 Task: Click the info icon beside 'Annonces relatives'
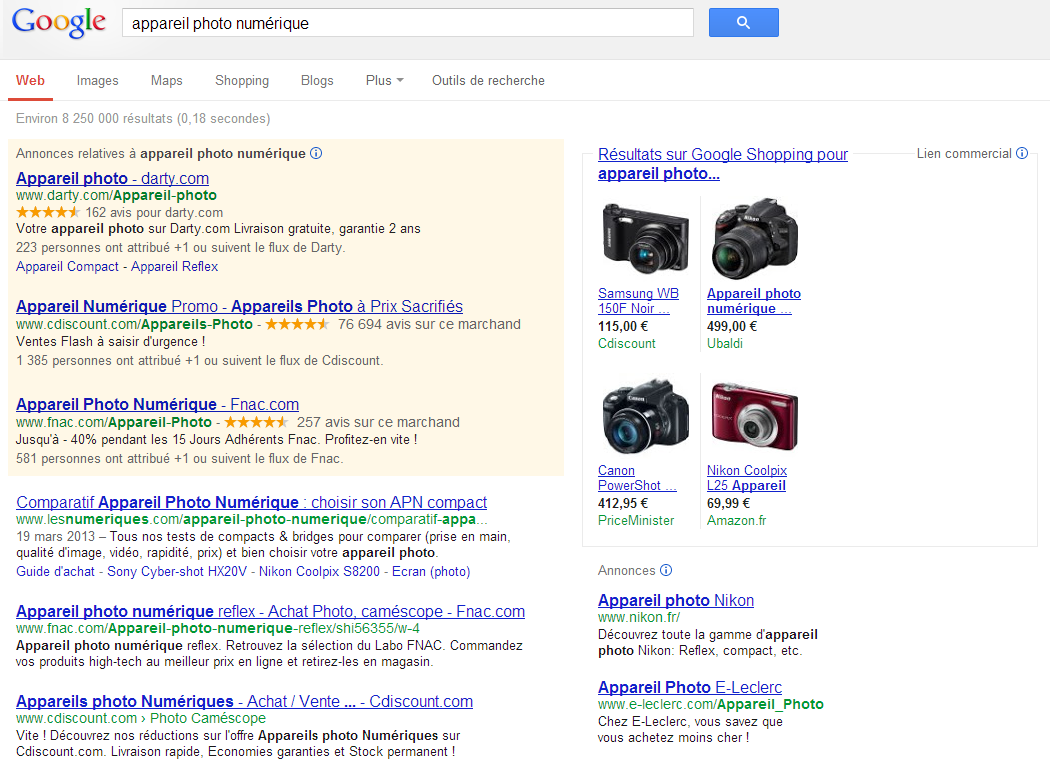pos(316,153)
